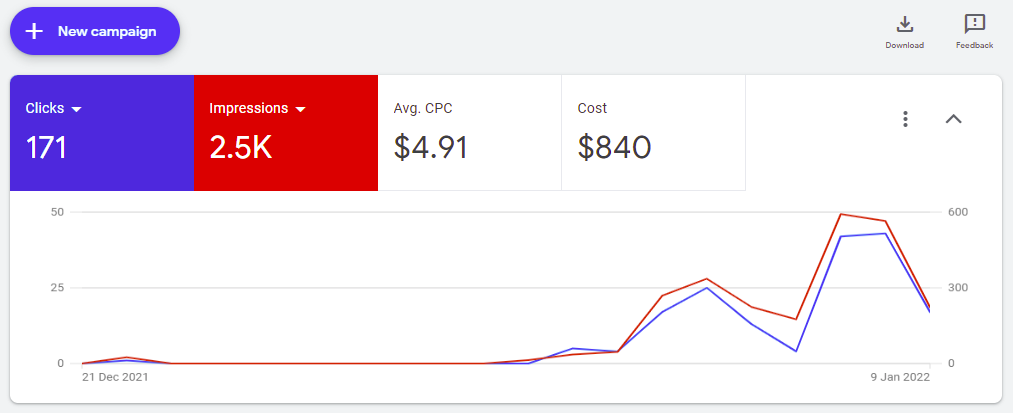Click the New campaign button label
Screen dimensions: 1013x413
click(x=107, y=31)
